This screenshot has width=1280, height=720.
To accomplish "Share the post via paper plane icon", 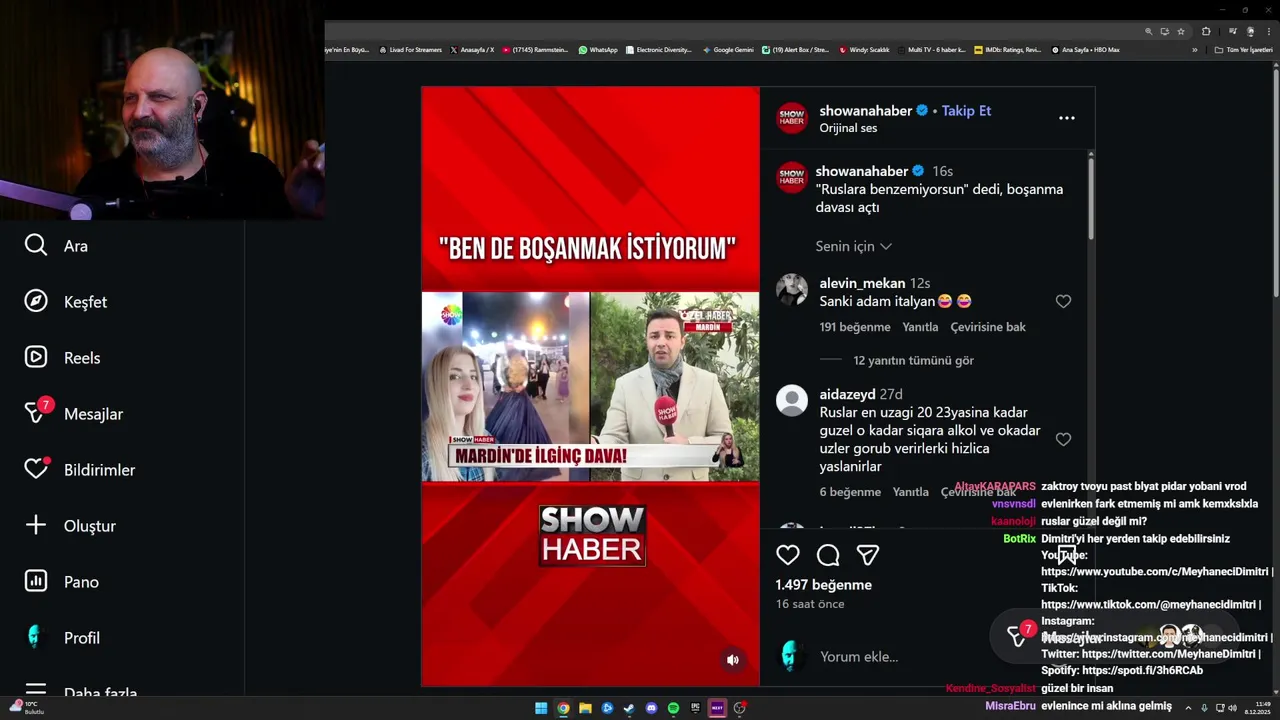I will [867, 555].
